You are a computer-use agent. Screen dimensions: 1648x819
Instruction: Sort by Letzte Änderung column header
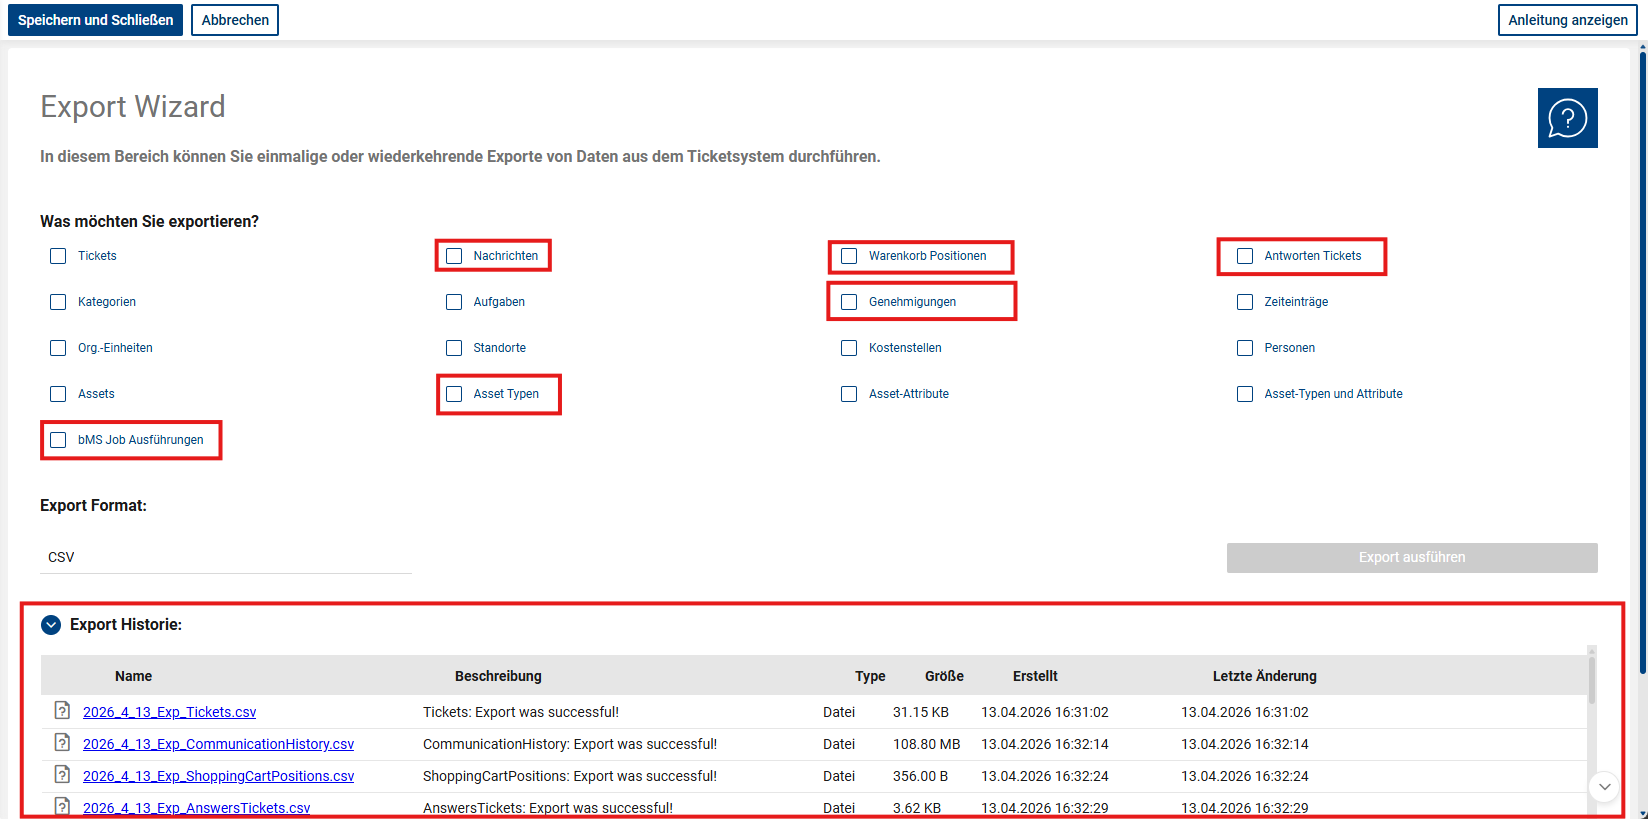click(1264, 676)
